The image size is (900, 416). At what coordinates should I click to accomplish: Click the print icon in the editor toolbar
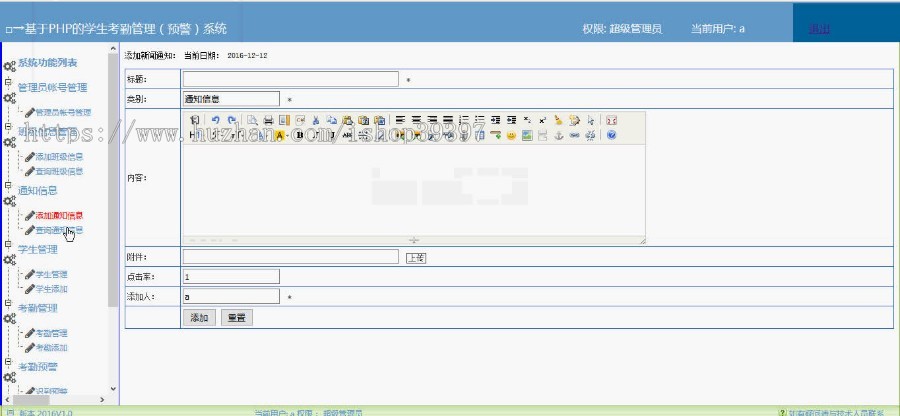tap(269, 120)
